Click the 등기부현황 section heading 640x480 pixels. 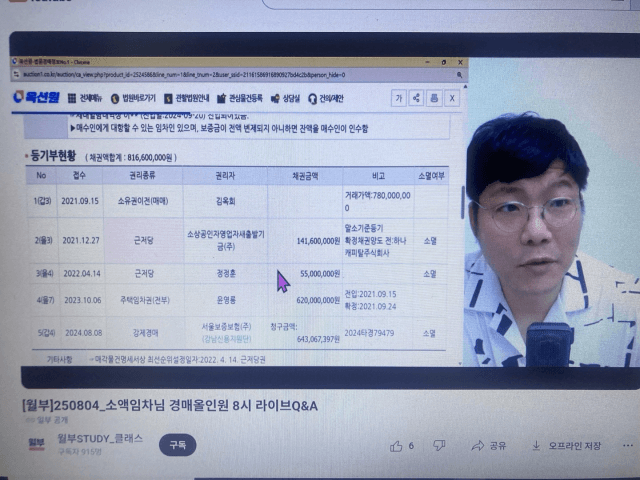53,156
